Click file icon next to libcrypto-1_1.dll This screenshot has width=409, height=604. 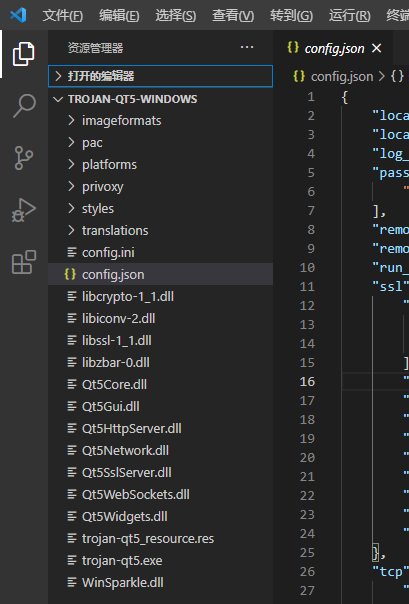pyautogui.click(x=72, y=296)
